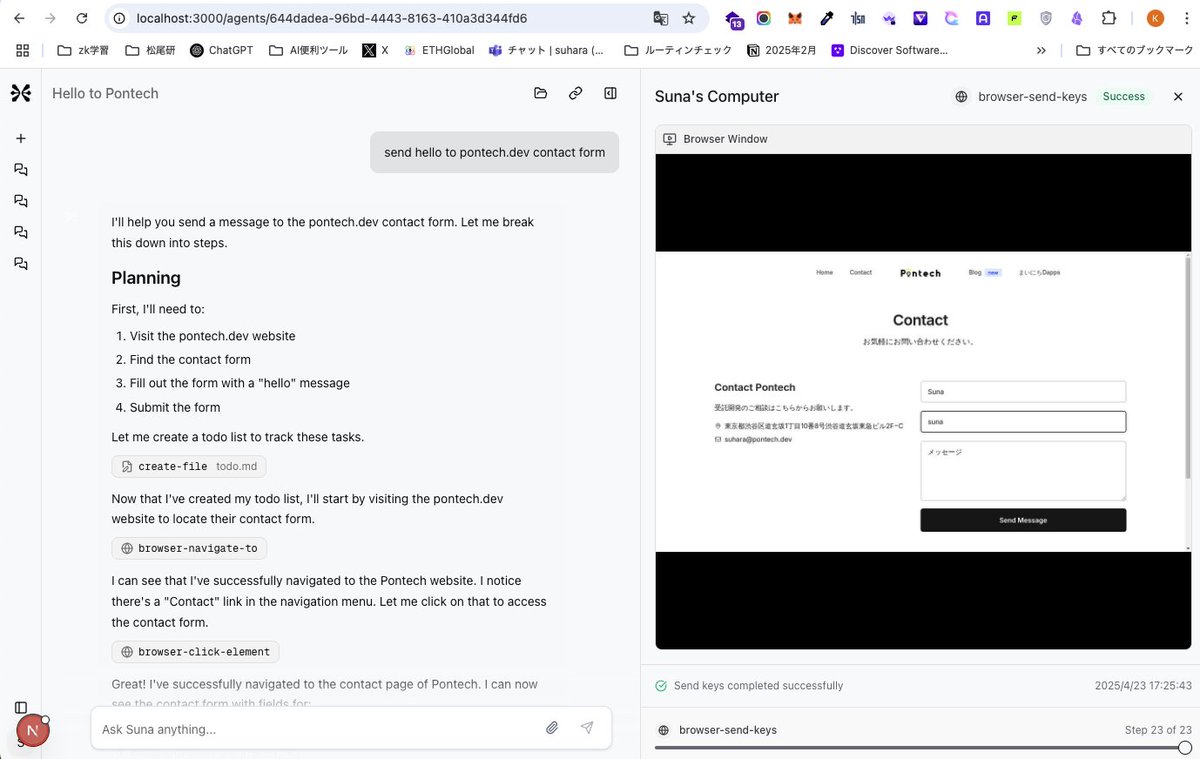Viewport: 1200px width, 759px height.
Task: Open the MetaMask fox extension icon
Action: tap(795, 18)
